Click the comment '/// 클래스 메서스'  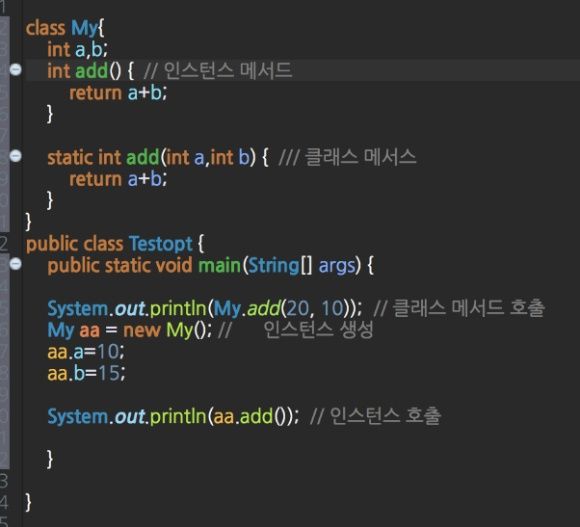click(x=347, y=157)
